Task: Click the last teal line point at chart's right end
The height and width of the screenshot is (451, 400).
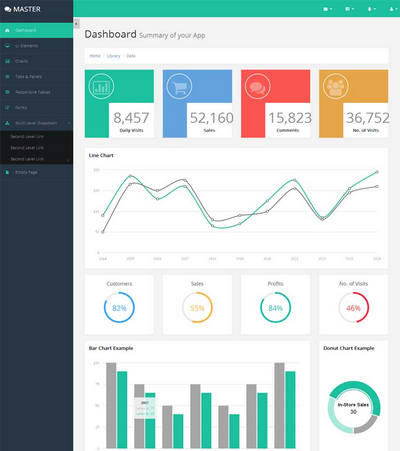Action: pos(377,172)
